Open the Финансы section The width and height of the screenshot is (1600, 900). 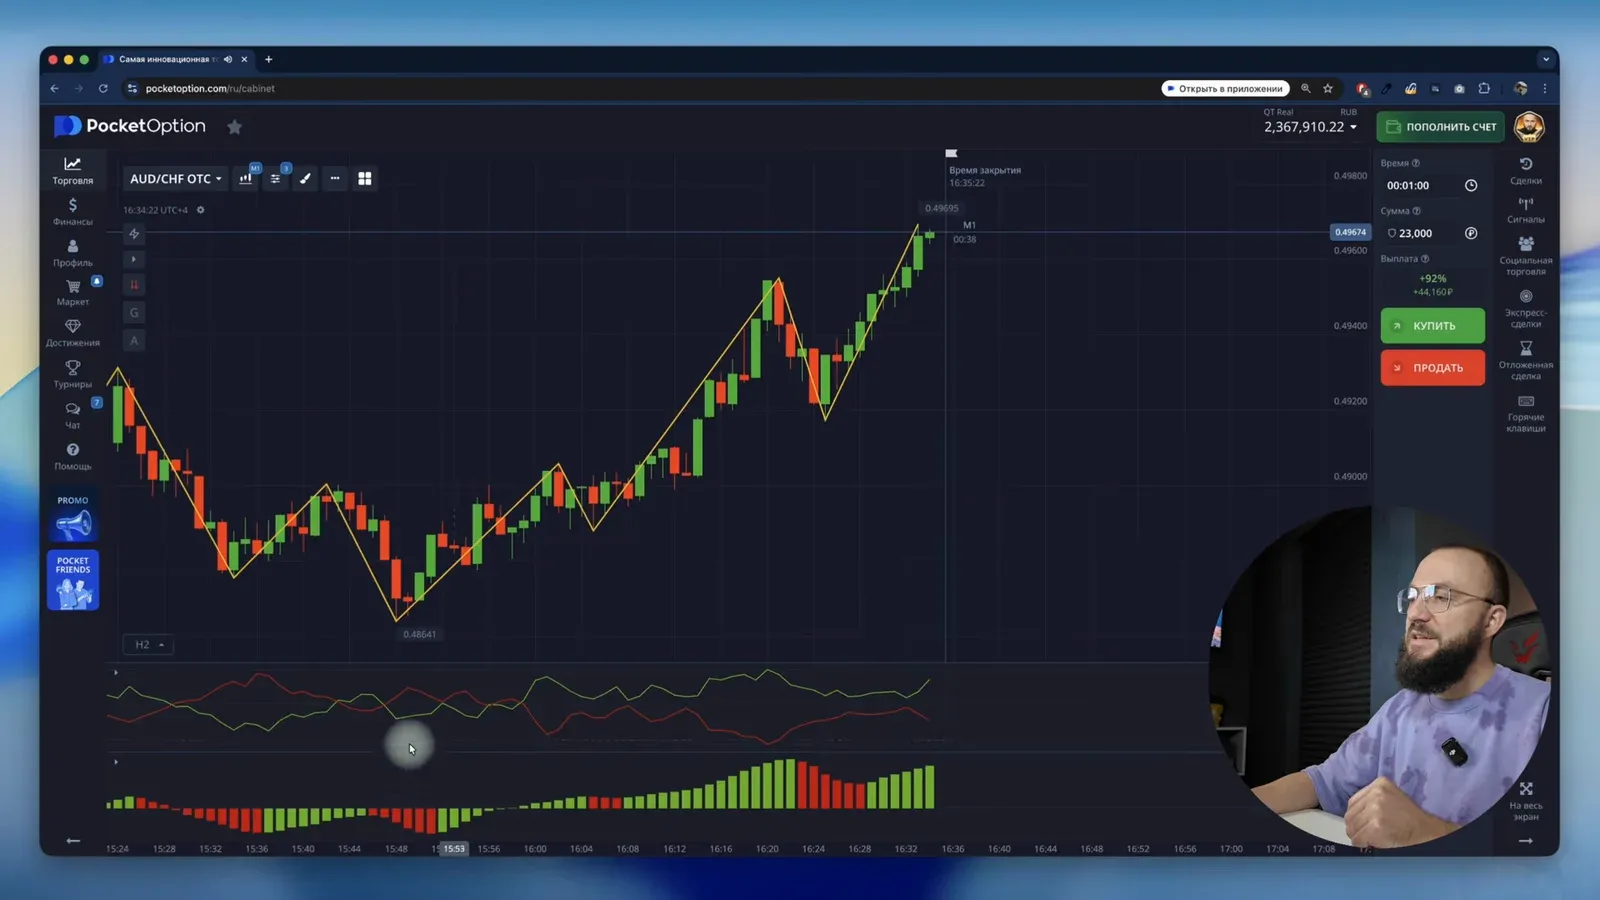point(72,212)
